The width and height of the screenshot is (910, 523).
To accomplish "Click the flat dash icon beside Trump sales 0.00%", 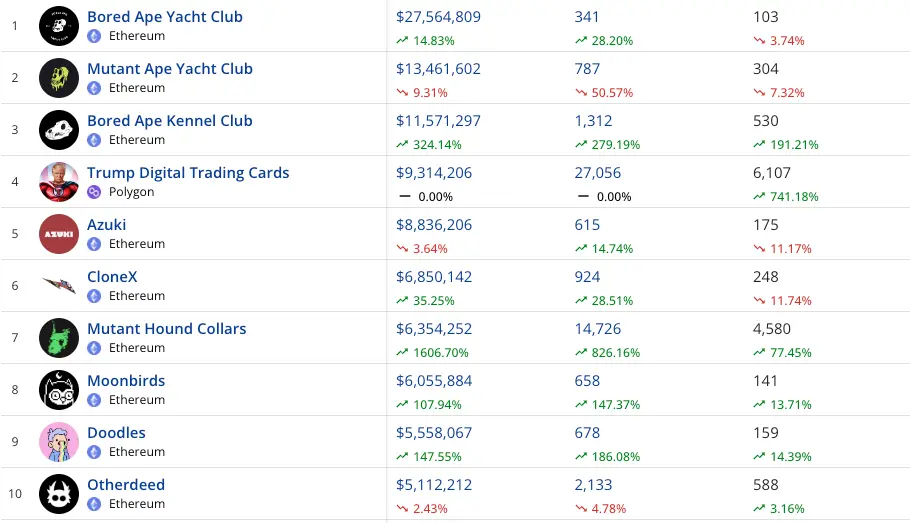I will click(x=405, y=196).
